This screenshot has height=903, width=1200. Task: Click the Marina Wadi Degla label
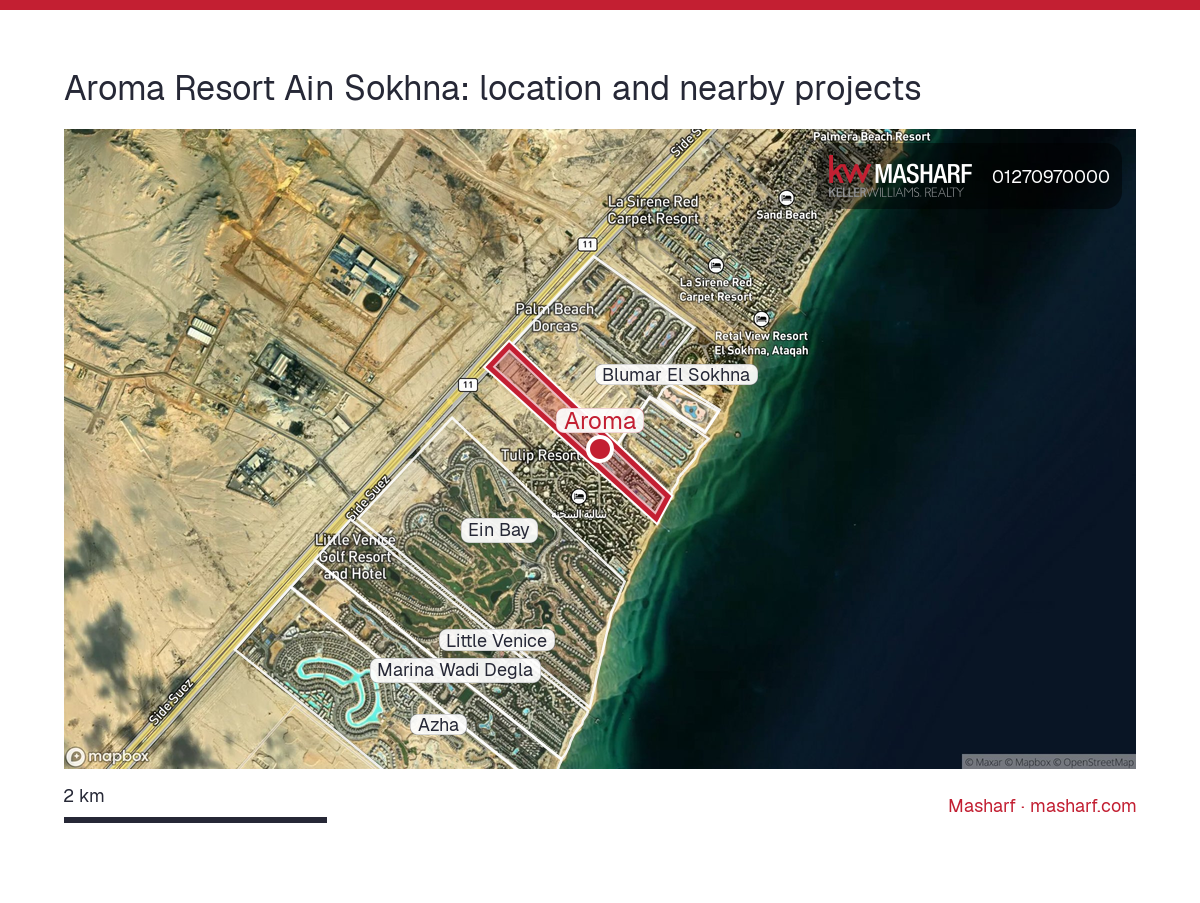pos(455,670)
